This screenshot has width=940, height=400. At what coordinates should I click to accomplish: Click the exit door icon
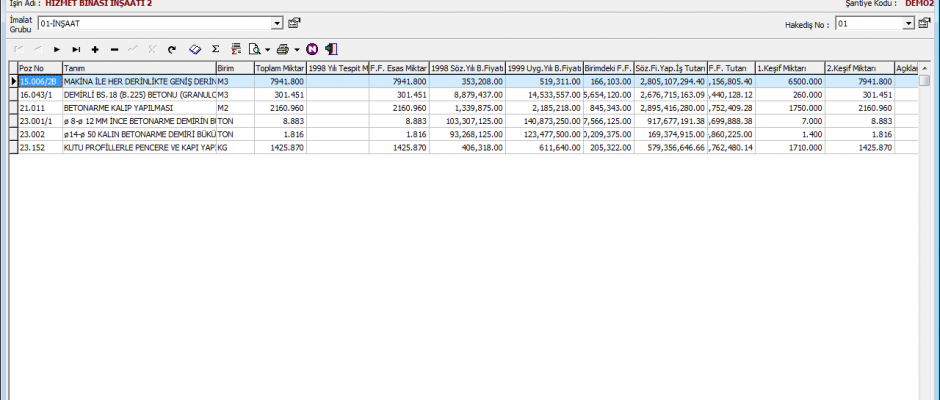330,48
